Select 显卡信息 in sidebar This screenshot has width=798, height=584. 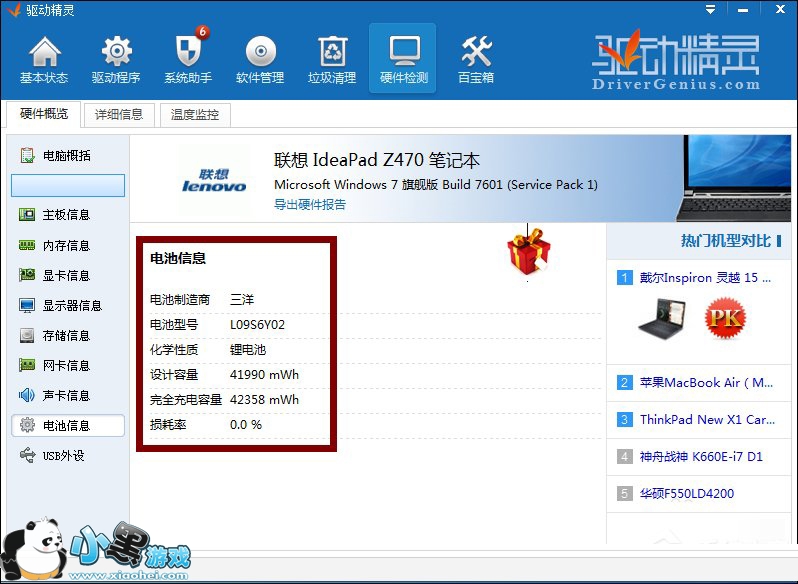67,276
